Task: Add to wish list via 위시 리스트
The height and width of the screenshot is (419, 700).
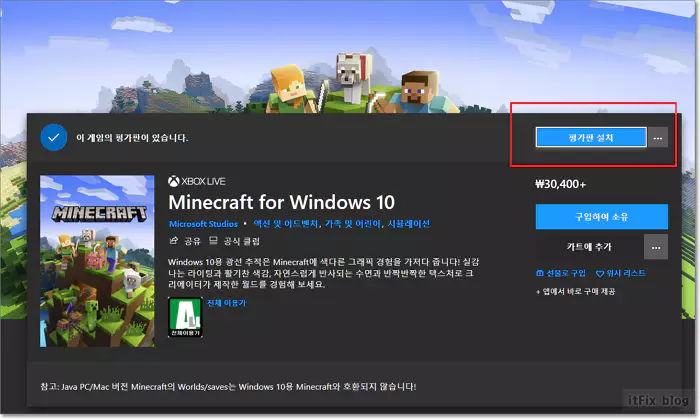Action: pos(621,273)
